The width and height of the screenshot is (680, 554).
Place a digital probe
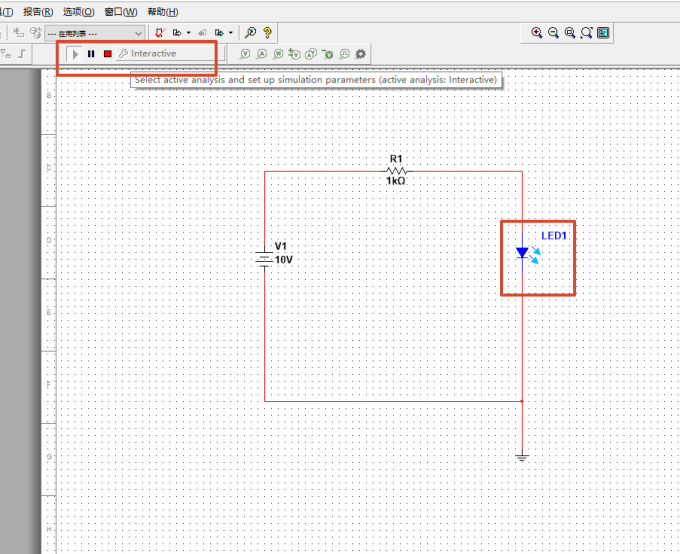(x=344, y=54)
